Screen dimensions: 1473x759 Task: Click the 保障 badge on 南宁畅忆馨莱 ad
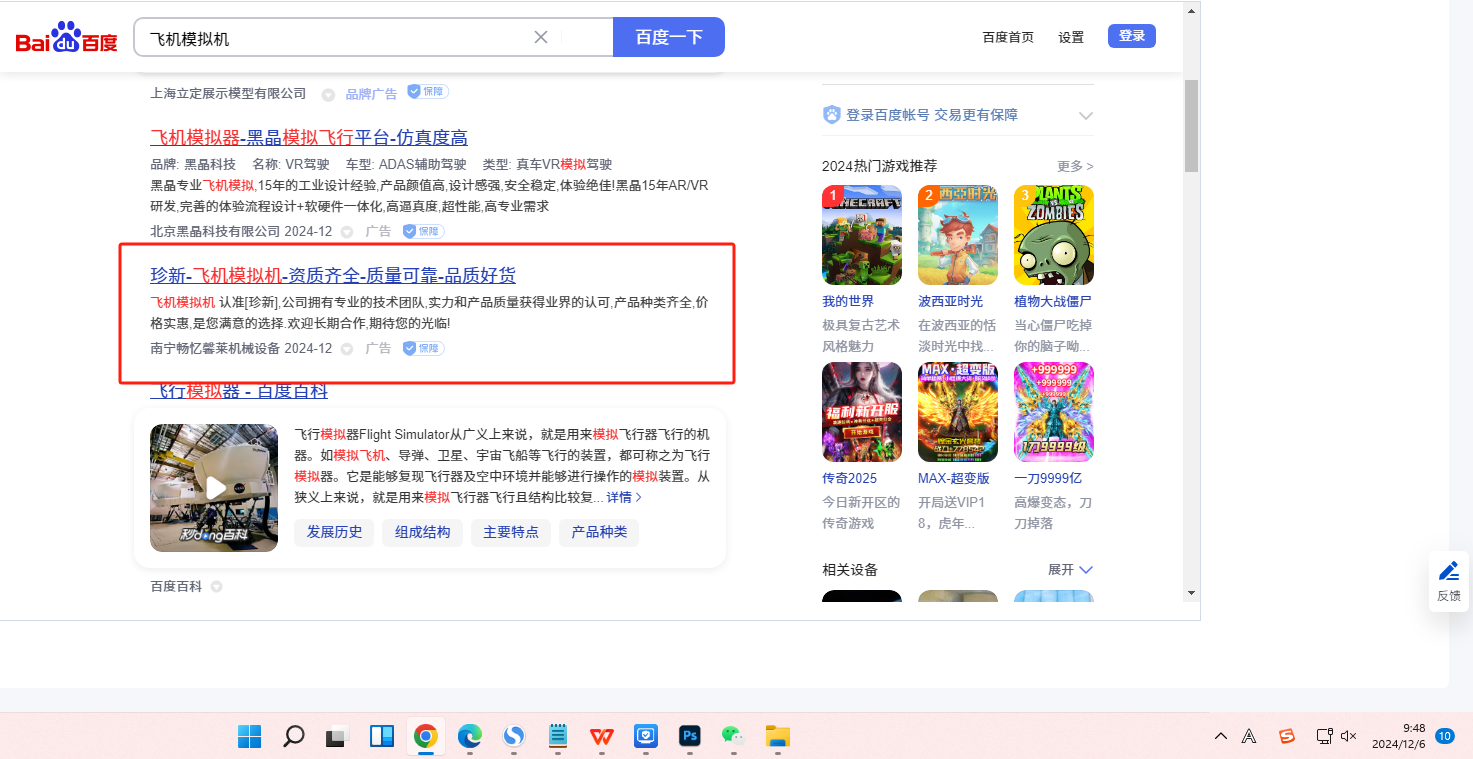[423, 349]
